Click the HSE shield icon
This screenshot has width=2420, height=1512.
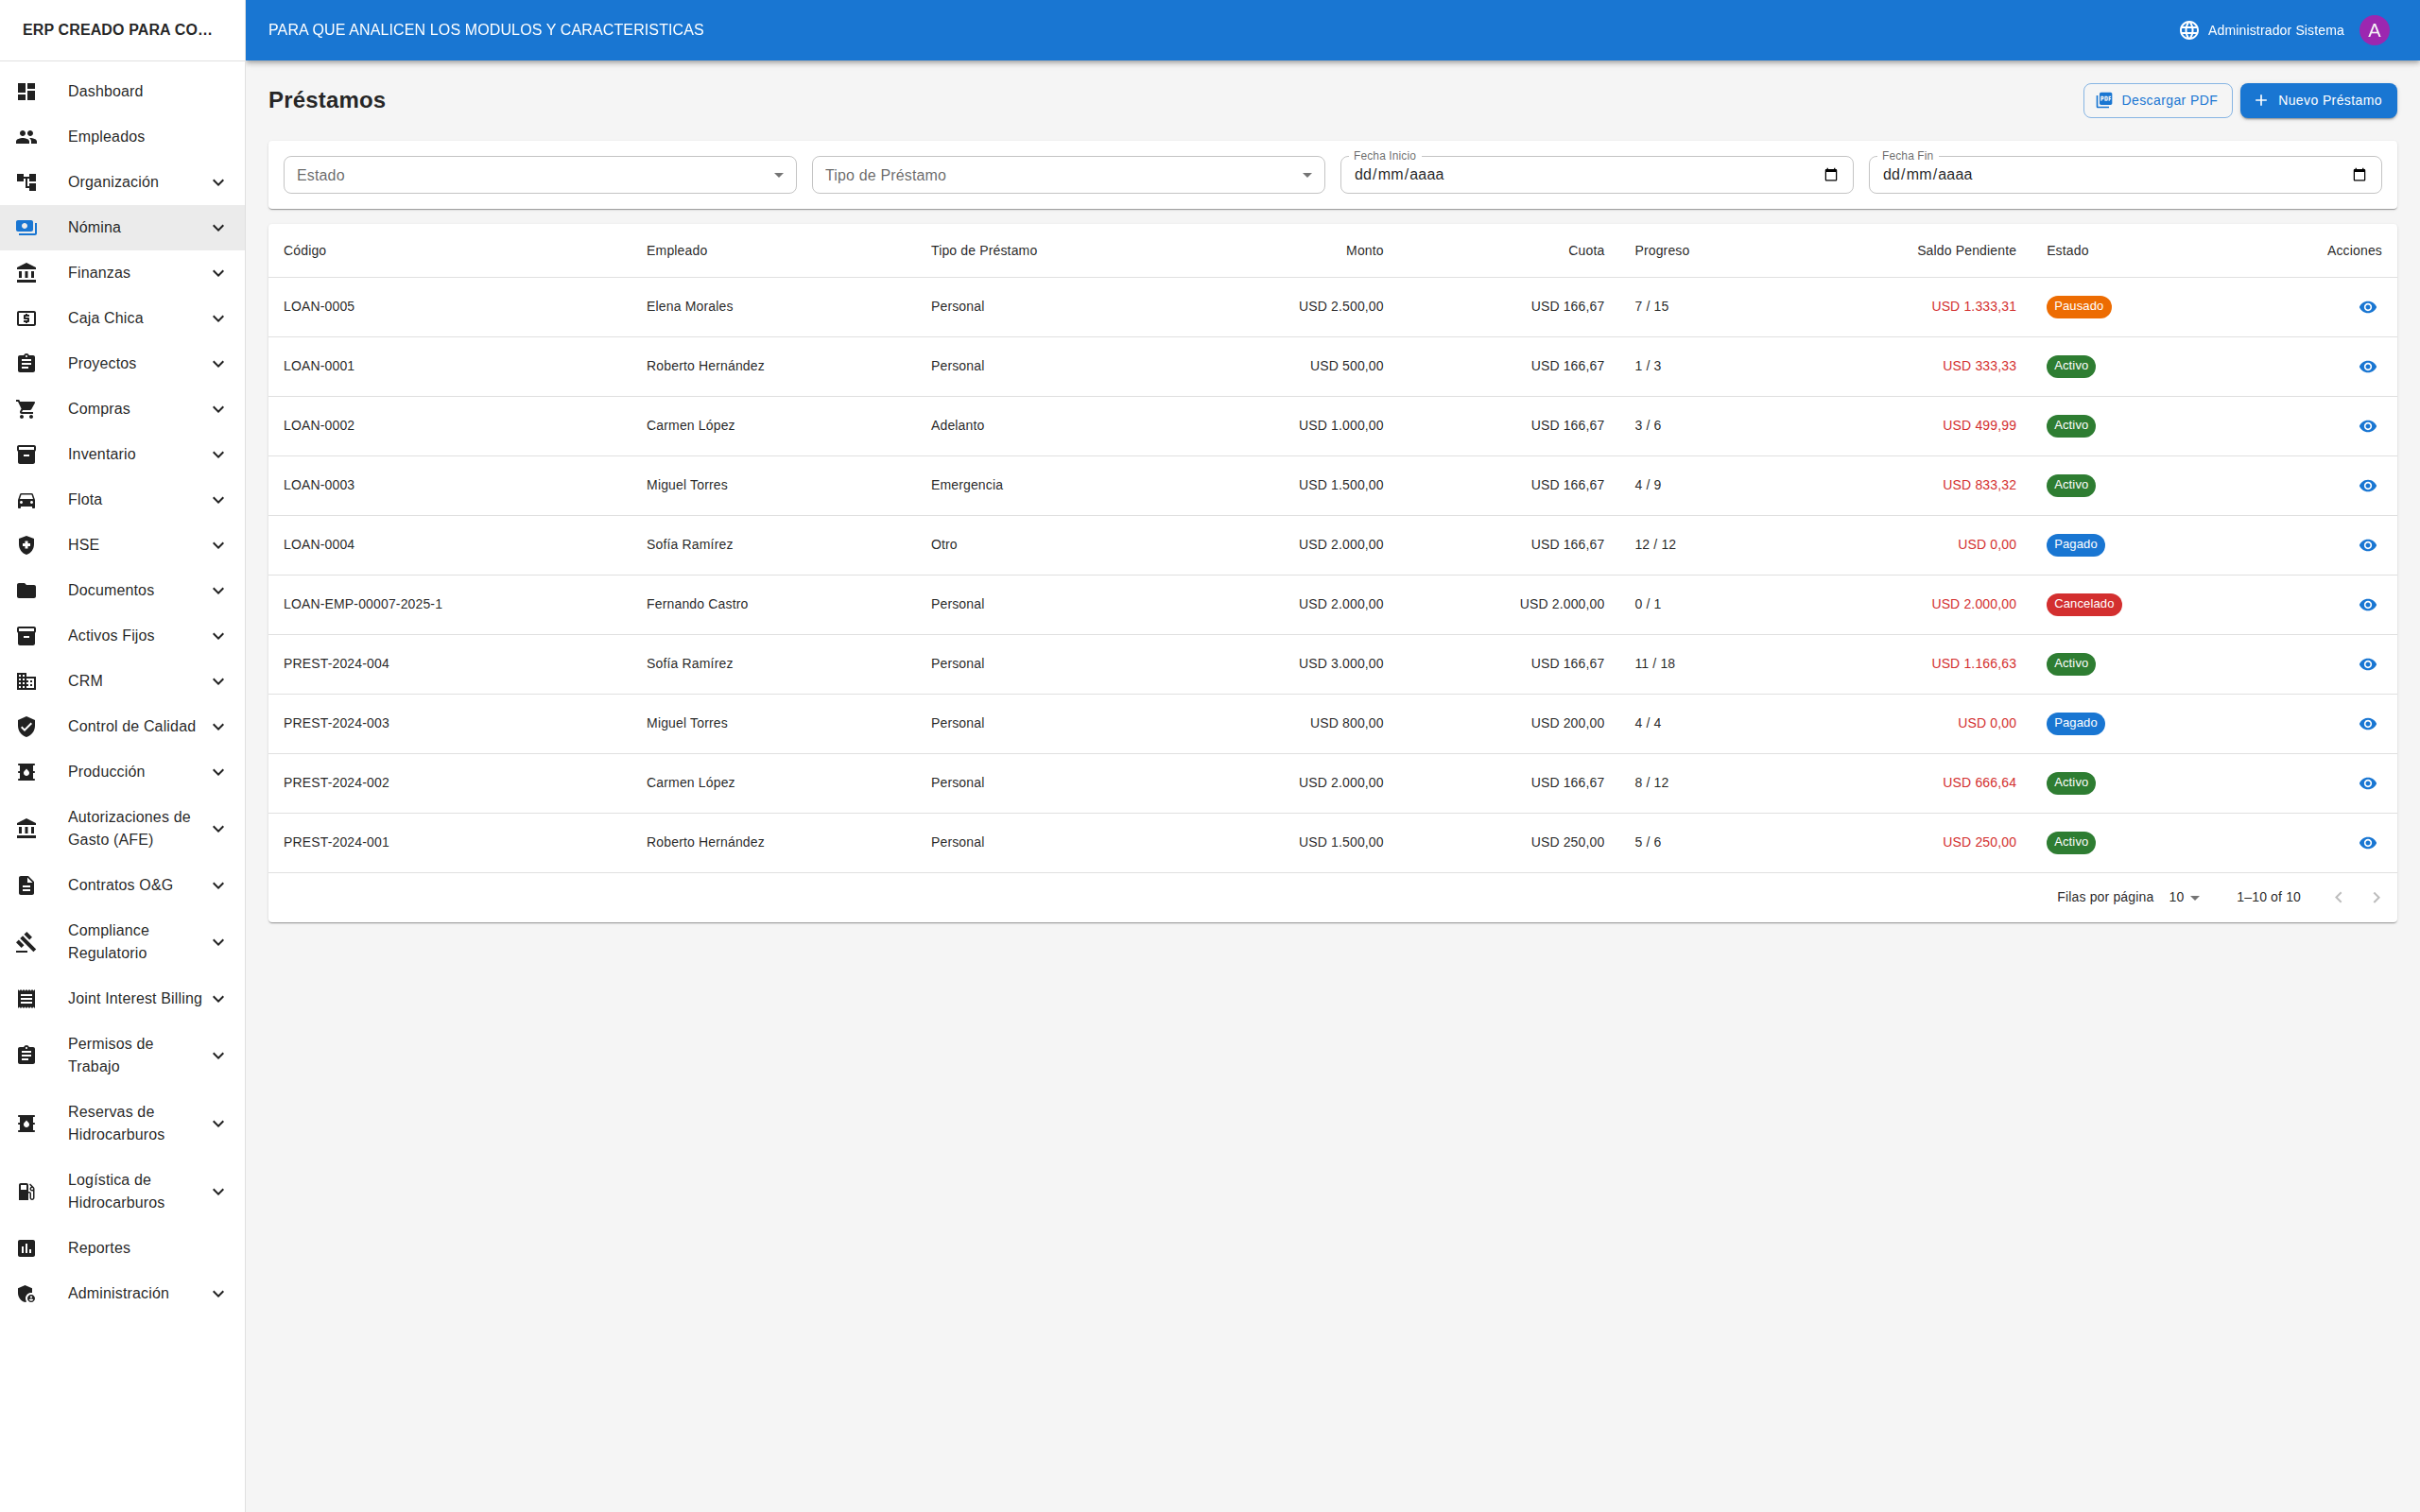tap(27, 545)
